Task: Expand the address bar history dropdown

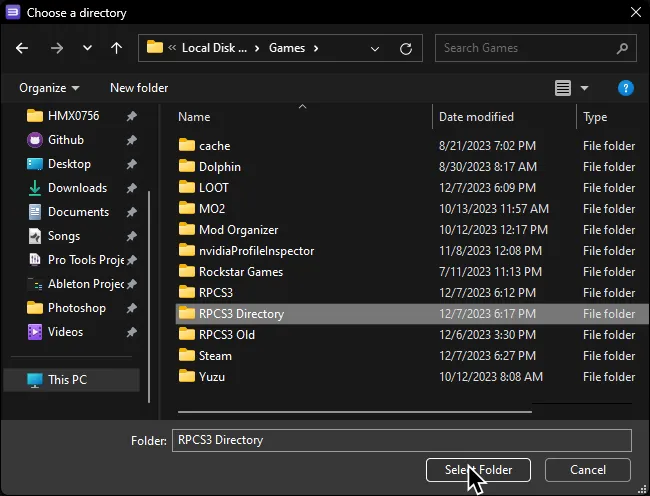Action: point(375,49)
